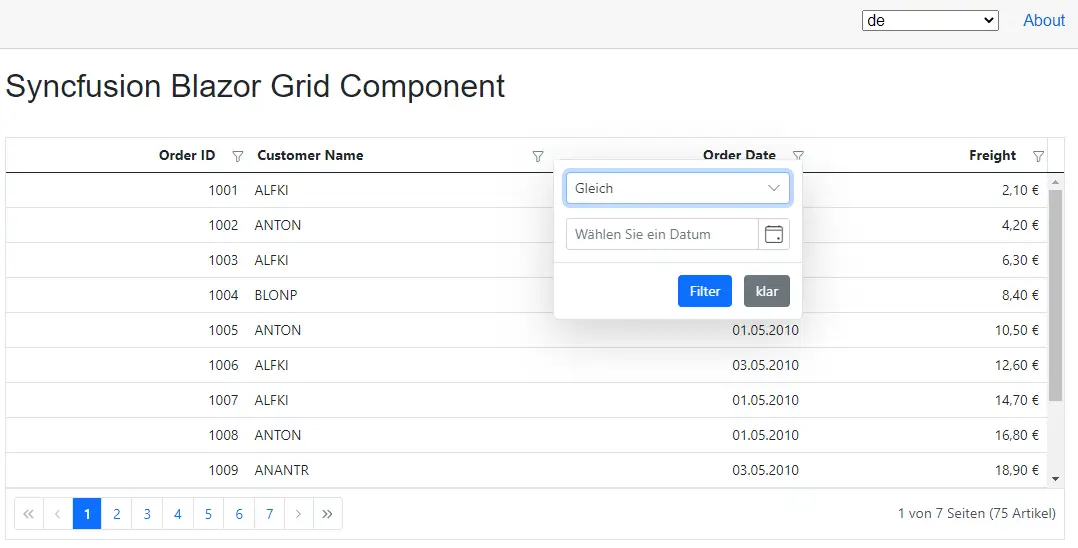The height and width of the screenshot is (548, 1078).
Task: Click the freight value 10,50 €
Action: [1017, 330]
